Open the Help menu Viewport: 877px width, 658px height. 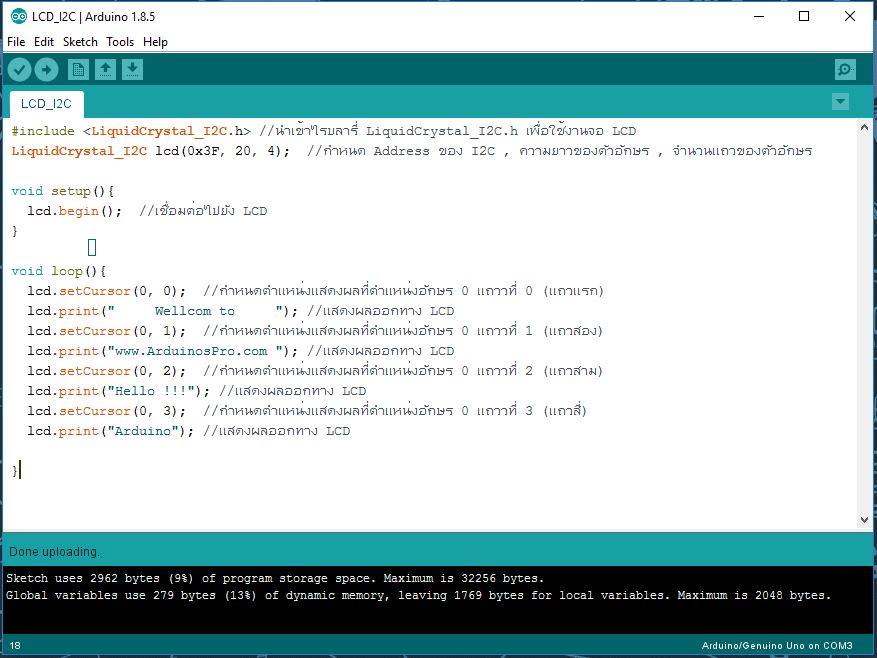pyautogui.click(x=156, y=42)
